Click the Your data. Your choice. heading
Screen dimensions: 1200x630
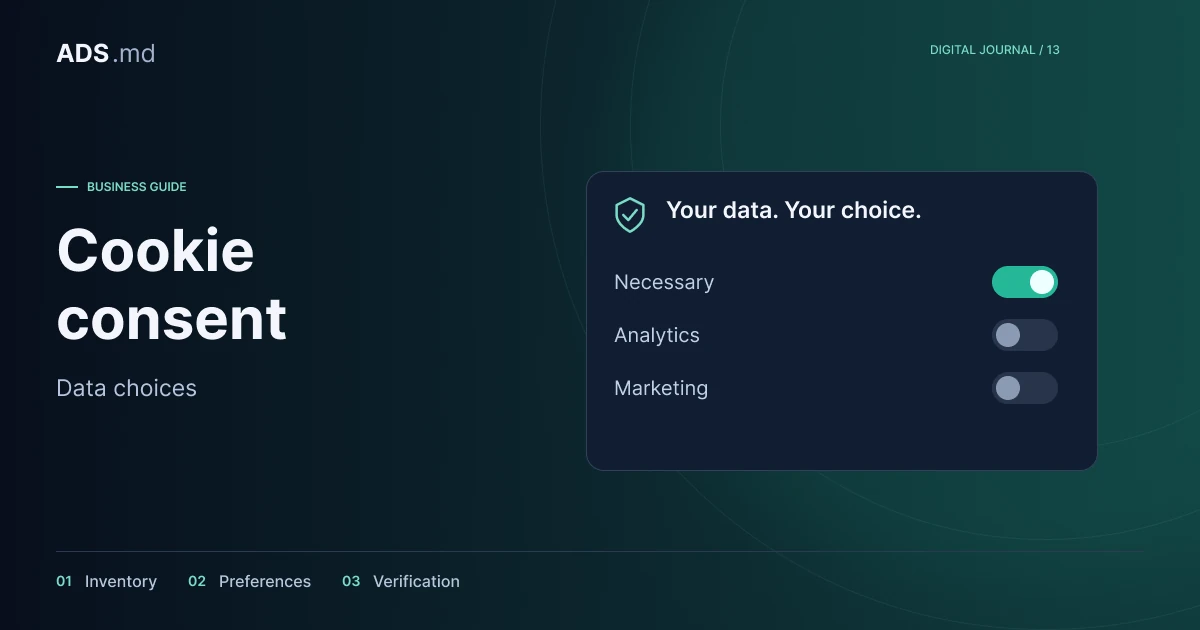coord(794,210)
